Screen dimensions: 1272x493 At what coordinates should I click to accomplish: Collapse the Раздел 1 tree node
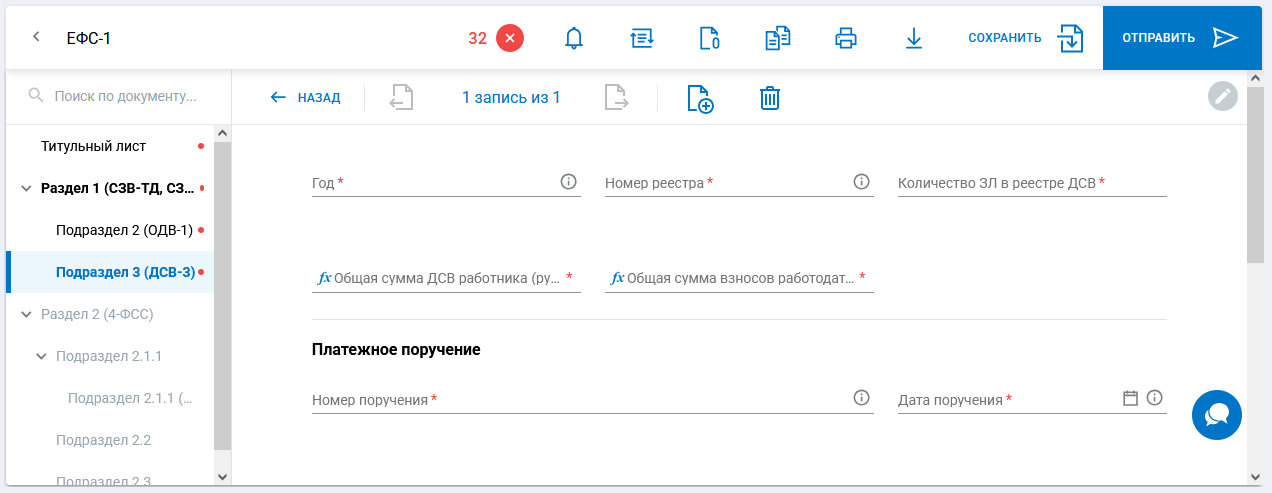pos(26,188)
